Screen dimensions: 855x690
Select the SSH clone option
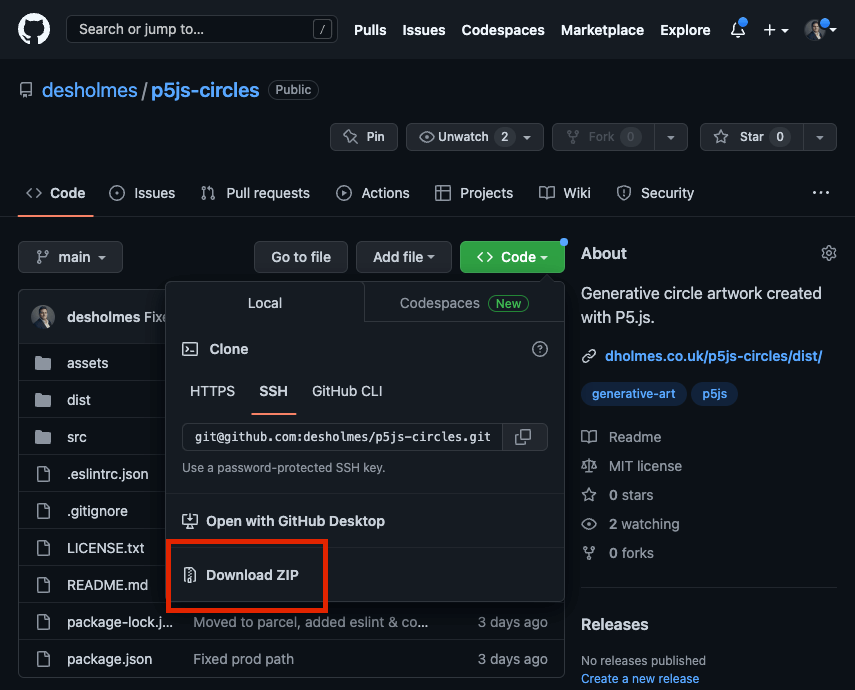click(273, 392)
